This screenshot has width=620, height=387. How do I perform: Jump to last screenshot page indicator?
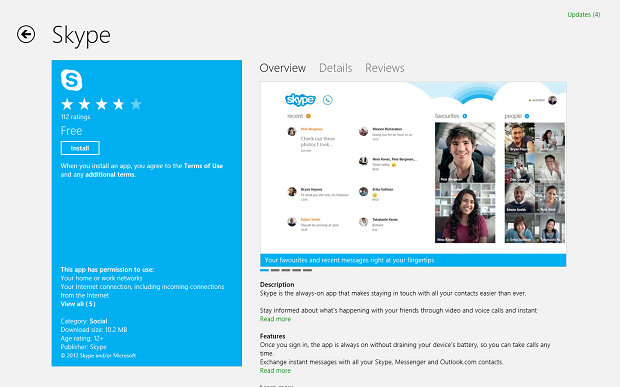[x=307, y=270]
